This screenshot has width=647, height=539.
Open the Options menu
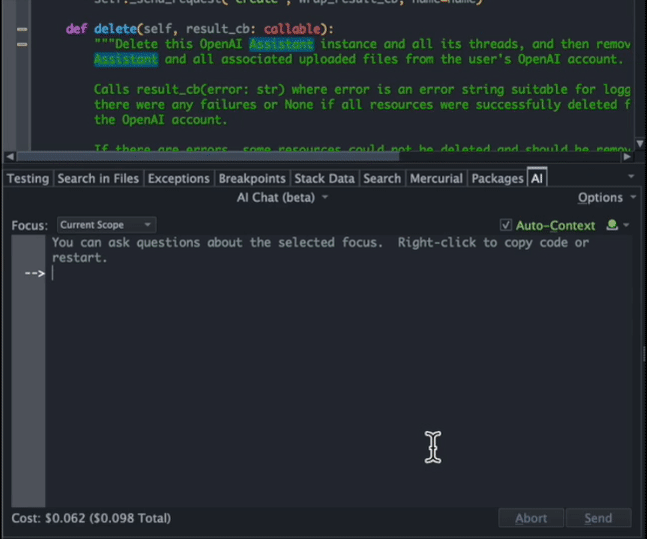pyautogui.click(x=607, y=198)
